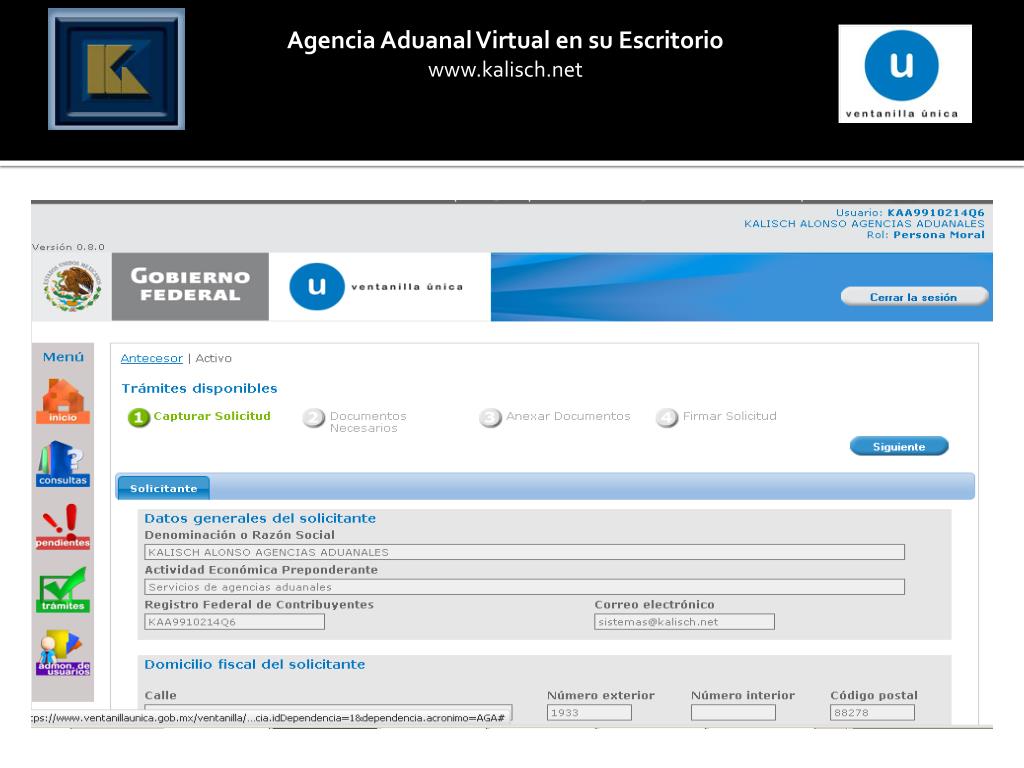Click the Rol: Persona Moral text
The width and height of the screenshot is (1024, 768).
click(x=925, y=235)
